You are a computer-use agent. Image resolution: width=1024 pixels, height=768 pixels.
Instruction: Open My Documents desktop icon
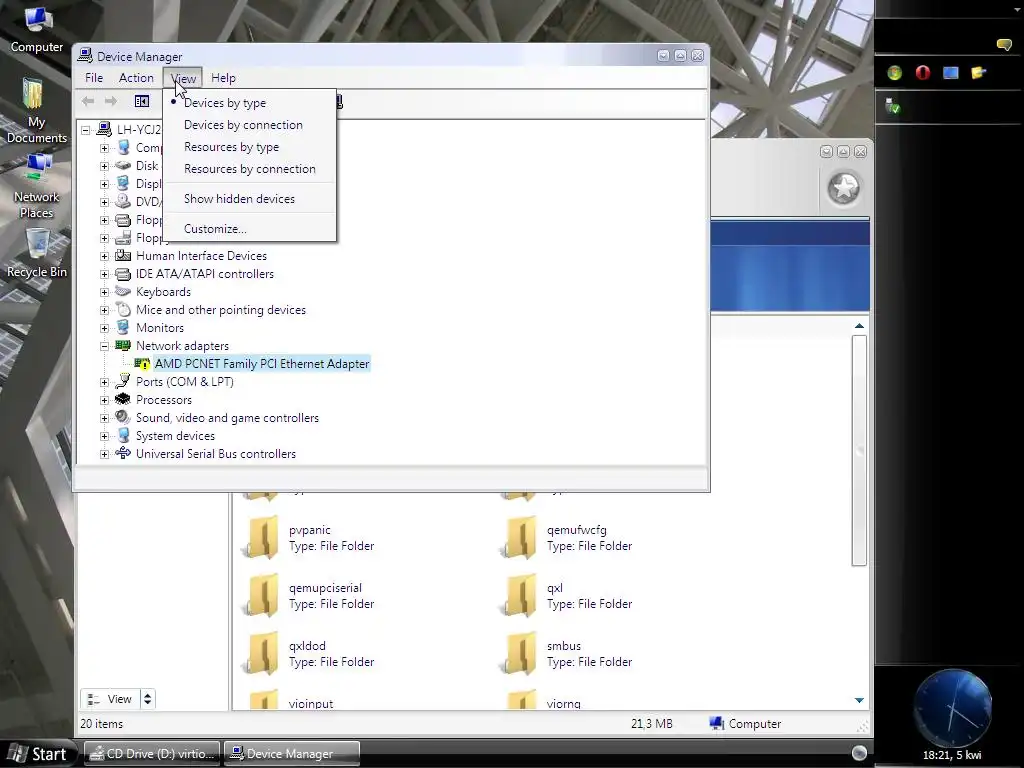click(37, 110)
